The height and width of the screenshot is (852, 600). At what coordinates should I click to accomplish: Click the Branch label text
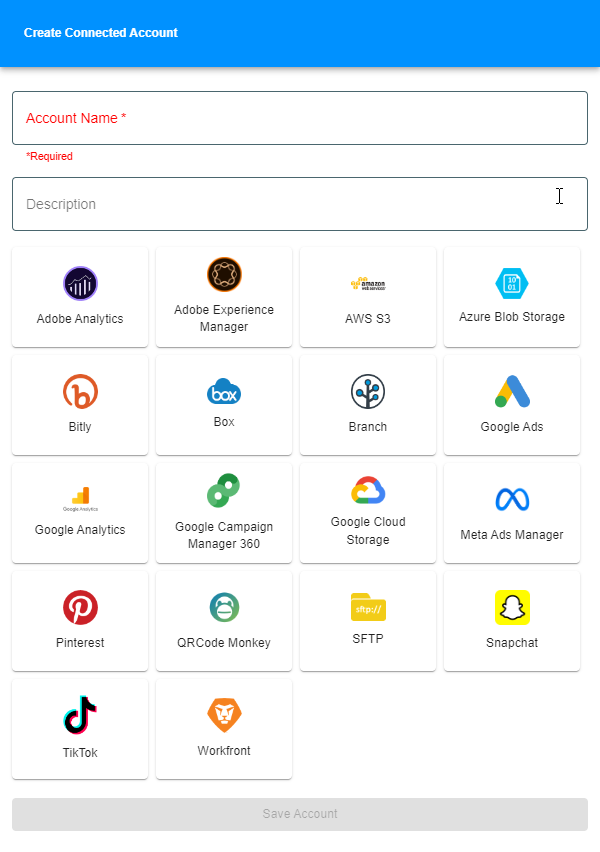368,427
